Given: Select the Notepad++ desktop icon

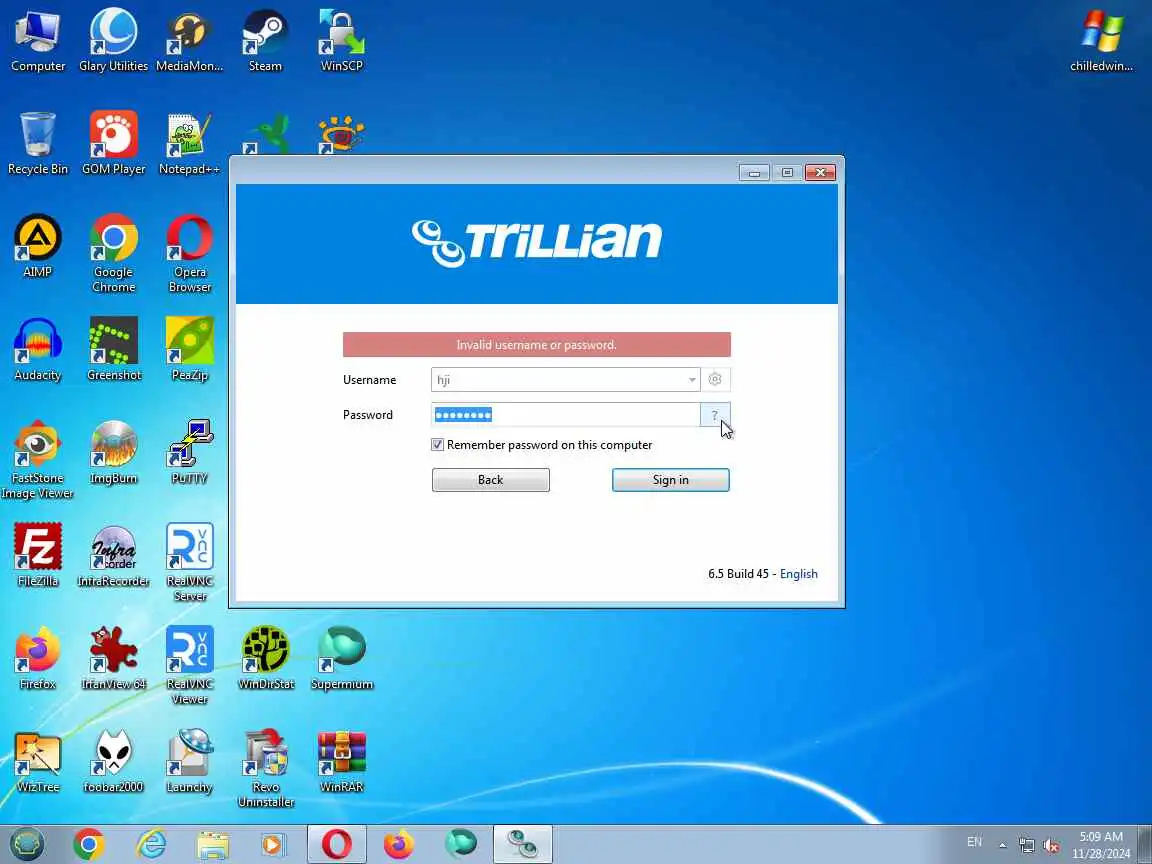Looking at the screenshot, I should click(x=190, y=143).
